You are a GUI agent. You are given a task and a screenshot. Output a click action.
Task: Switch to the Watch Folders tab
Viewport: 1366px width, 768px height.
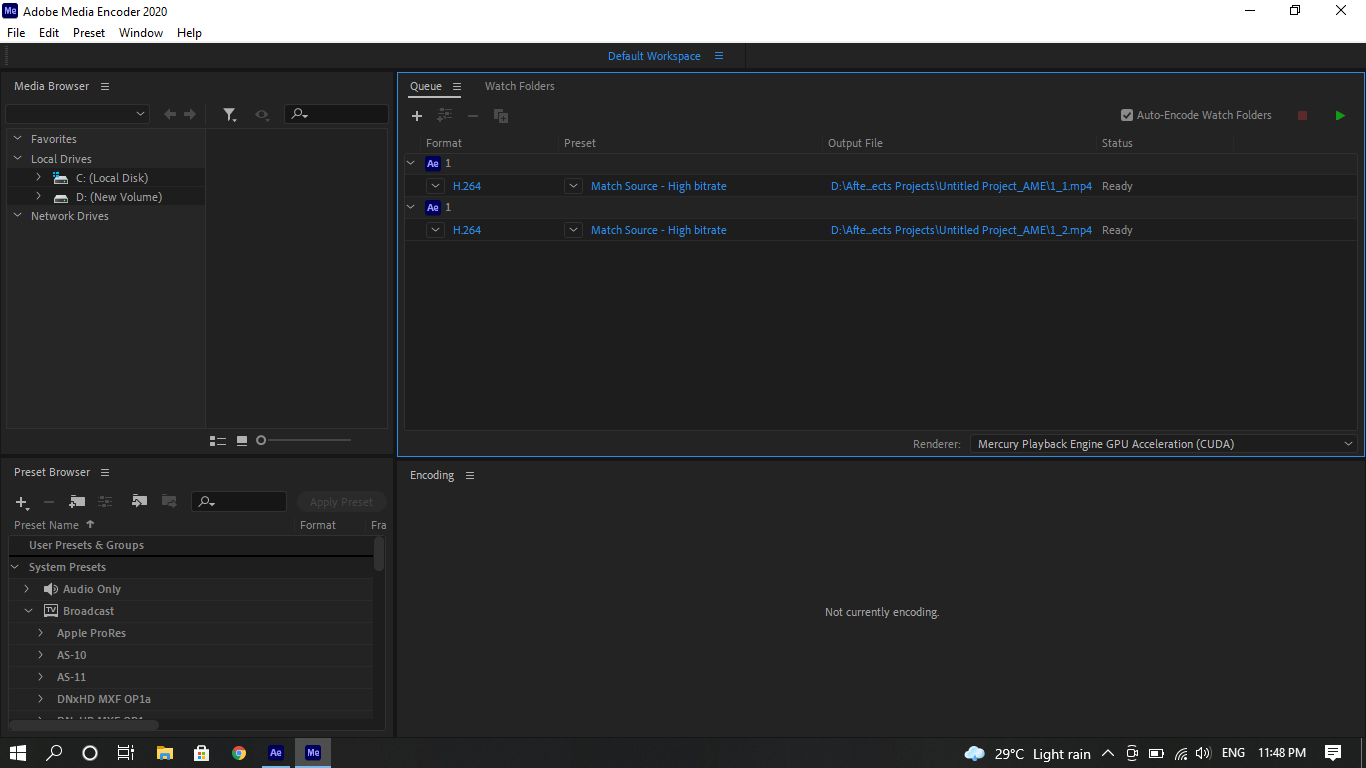point(520,86)
